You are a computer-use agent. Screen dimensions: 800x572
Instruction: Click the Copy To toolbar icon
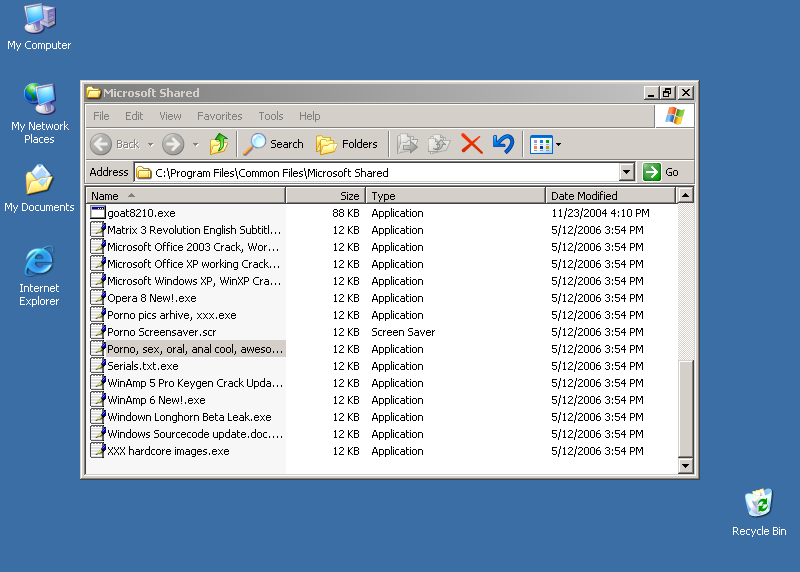[x=439, y=144]
